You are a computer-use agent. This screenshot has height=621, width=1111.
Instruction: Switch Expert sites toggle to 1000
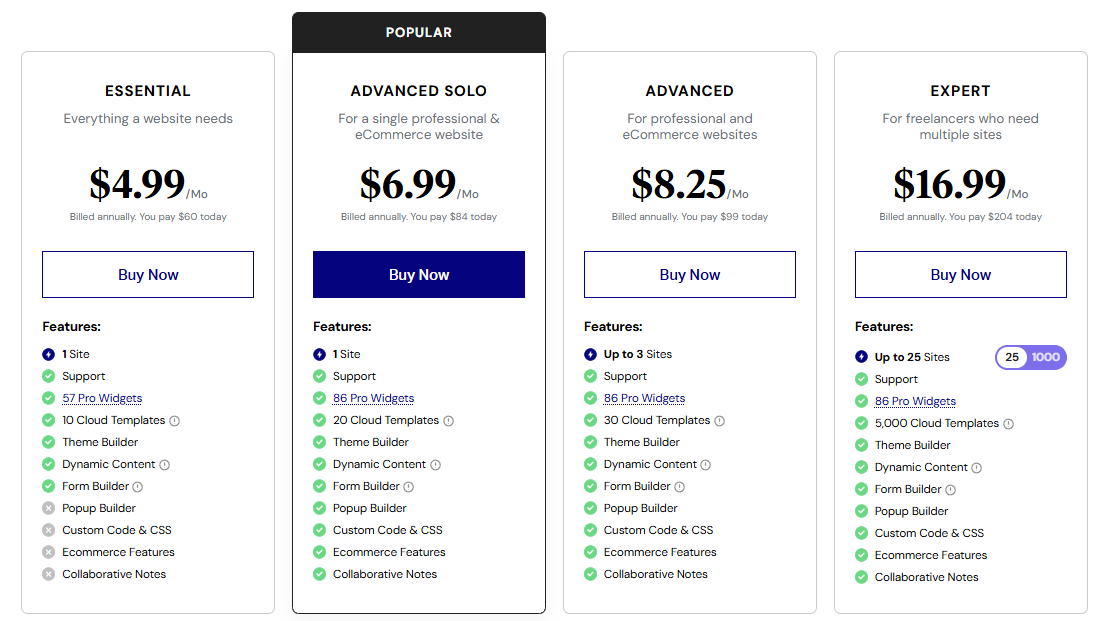tap(1047, 357)
